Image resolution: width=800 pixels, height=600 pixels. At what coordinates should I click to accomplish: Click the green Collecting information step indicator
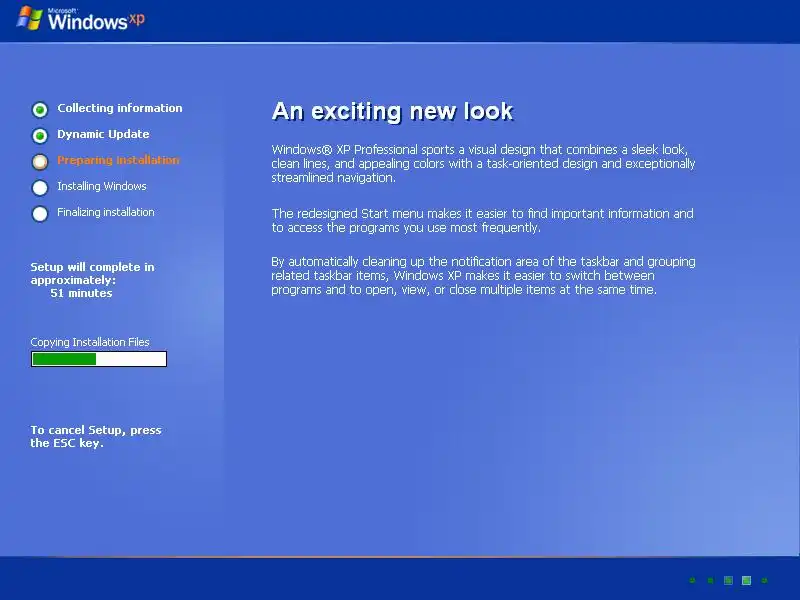40,109
